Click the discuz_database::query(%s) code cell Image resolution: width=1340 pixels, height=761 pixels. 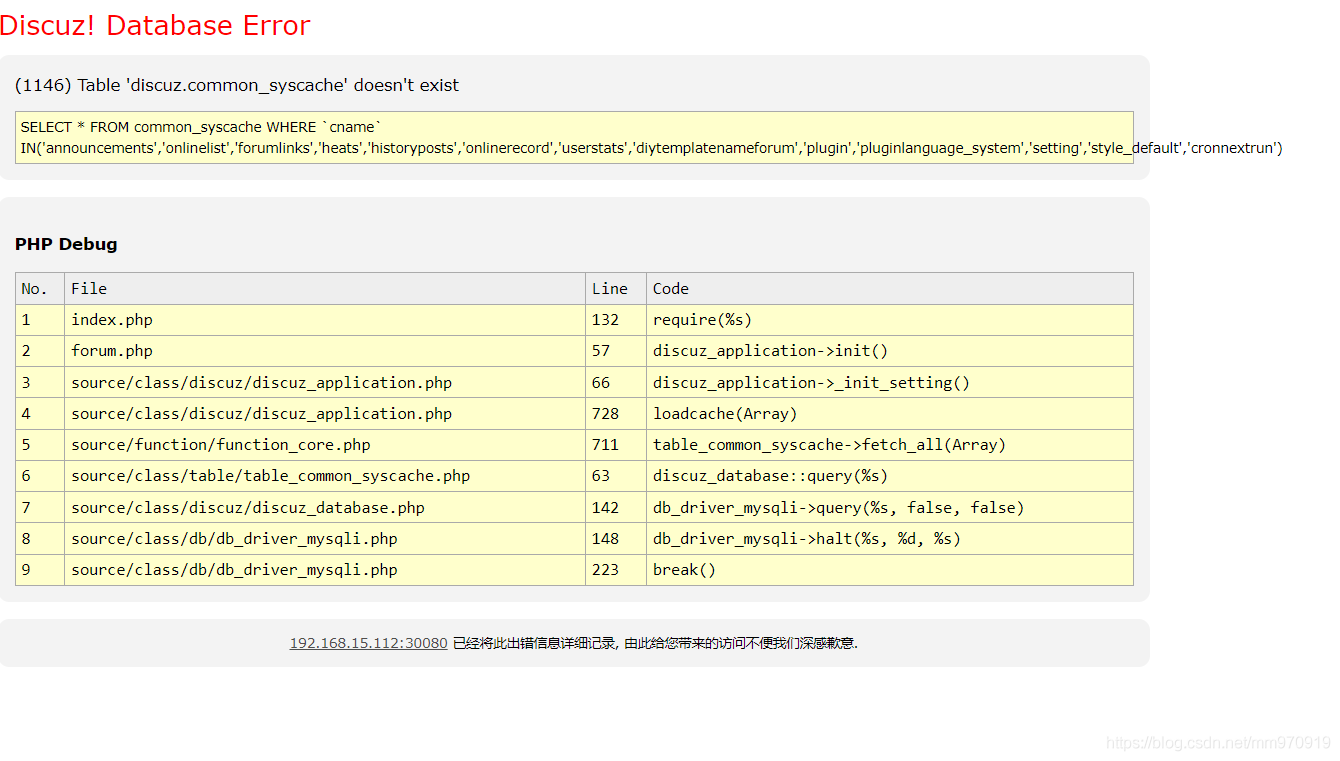point(890,476)
